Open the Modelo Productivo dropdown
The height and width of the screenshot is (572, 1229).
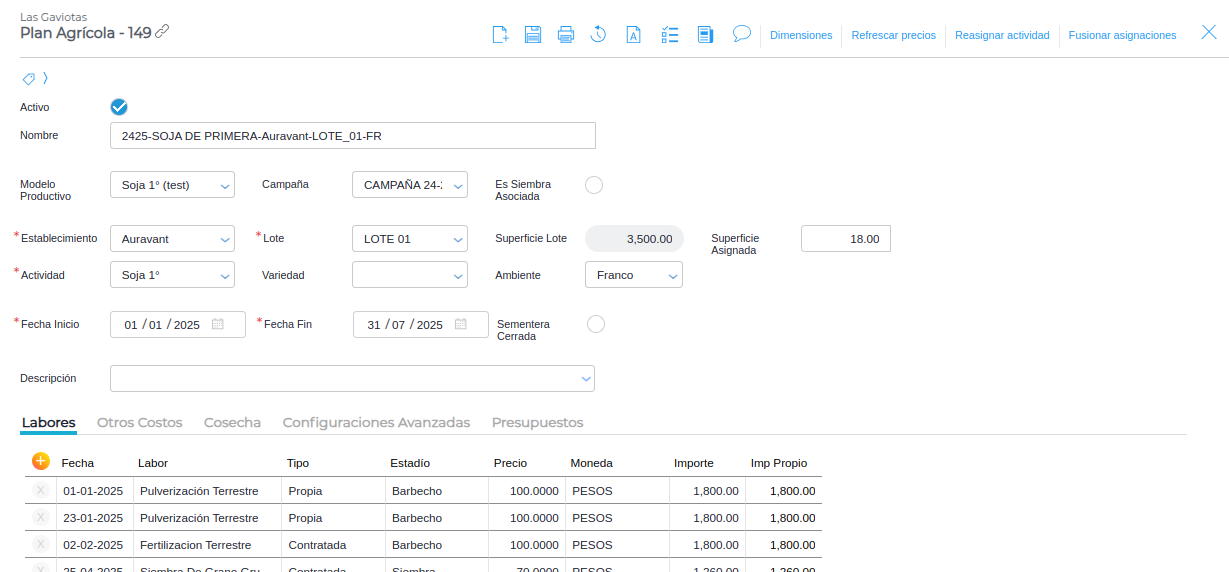click(172, 185)
